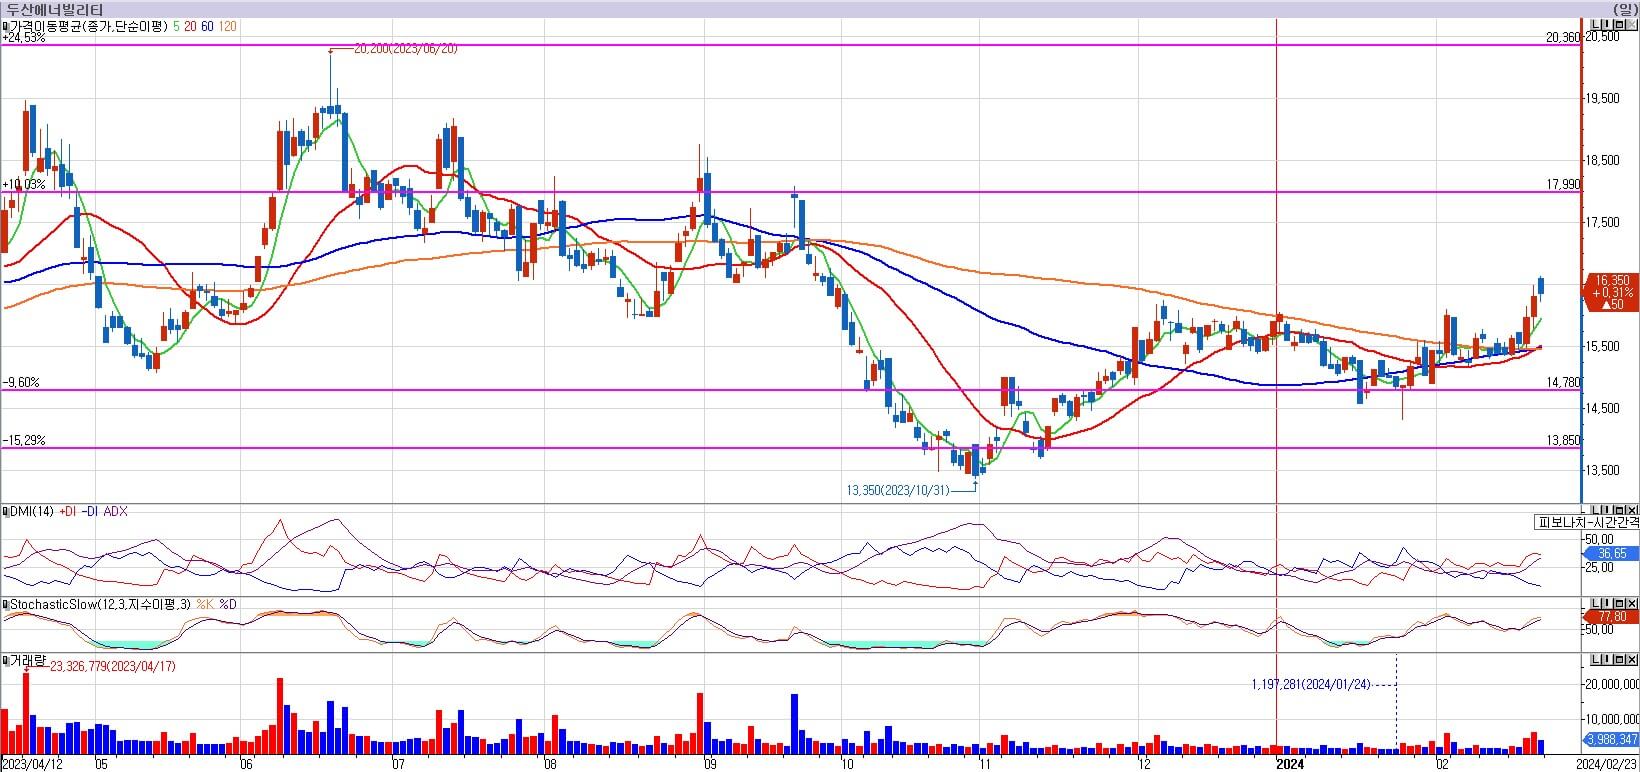
Task: Click the I button on the volume panel
Action: pyautogui.click(x=1607, y=659)
